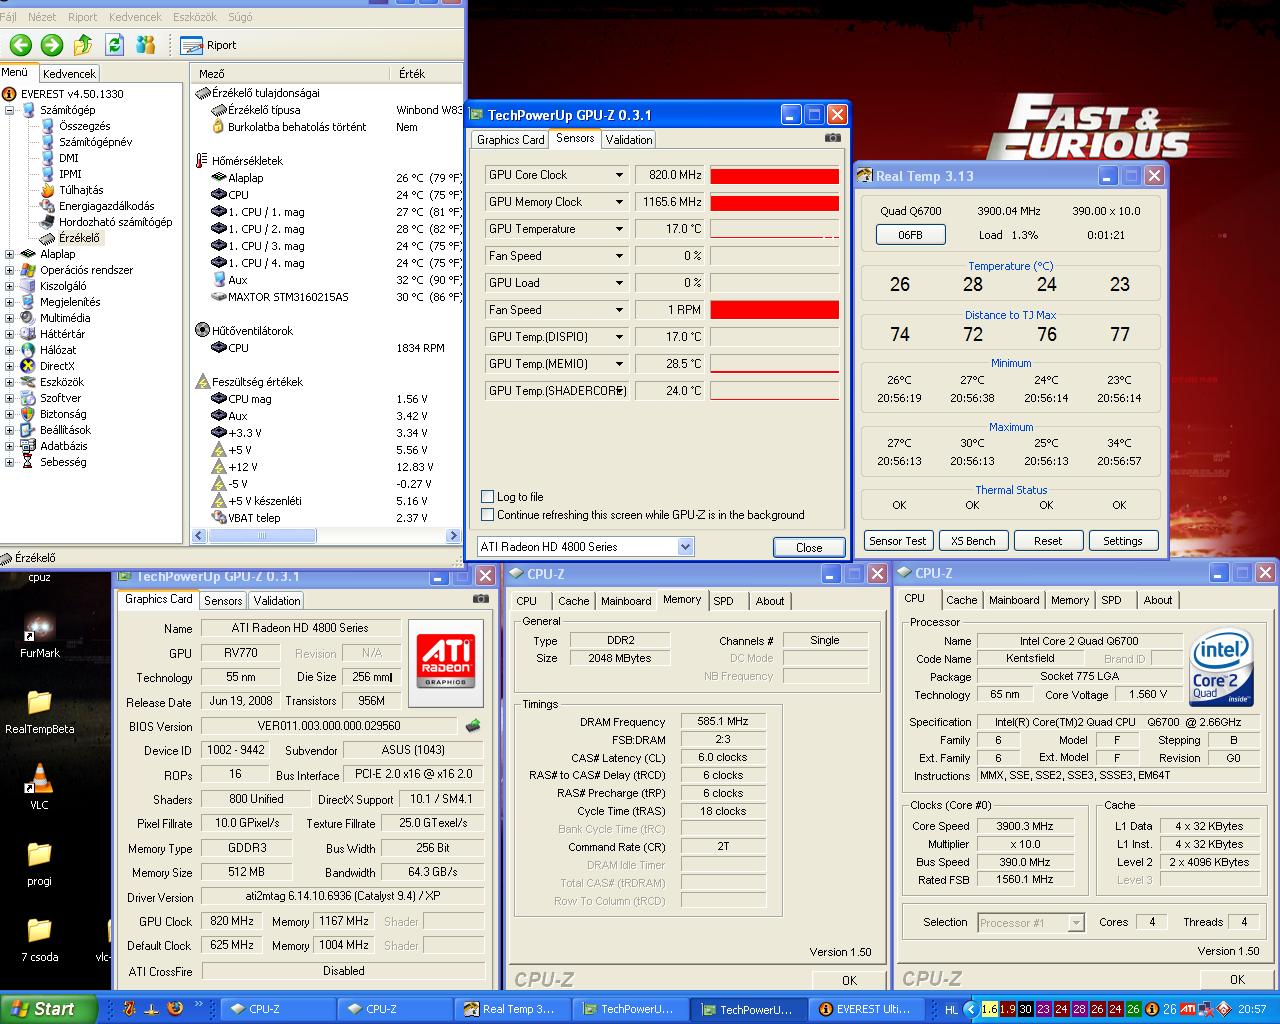Click the EVEREST forward arrow toolbar icon
Screen dimensions: 1280x1024
pos(52,45)
